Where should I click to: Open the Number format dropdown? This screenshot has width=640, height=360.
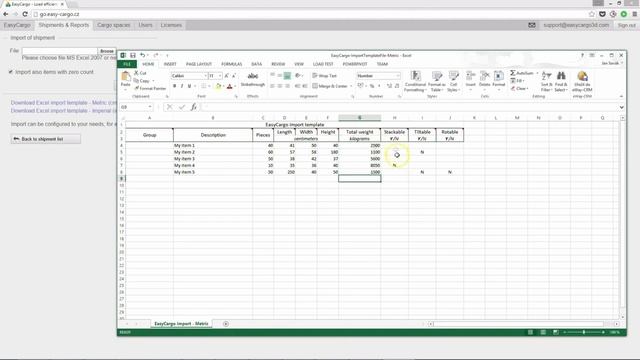[x=398, y=76]
